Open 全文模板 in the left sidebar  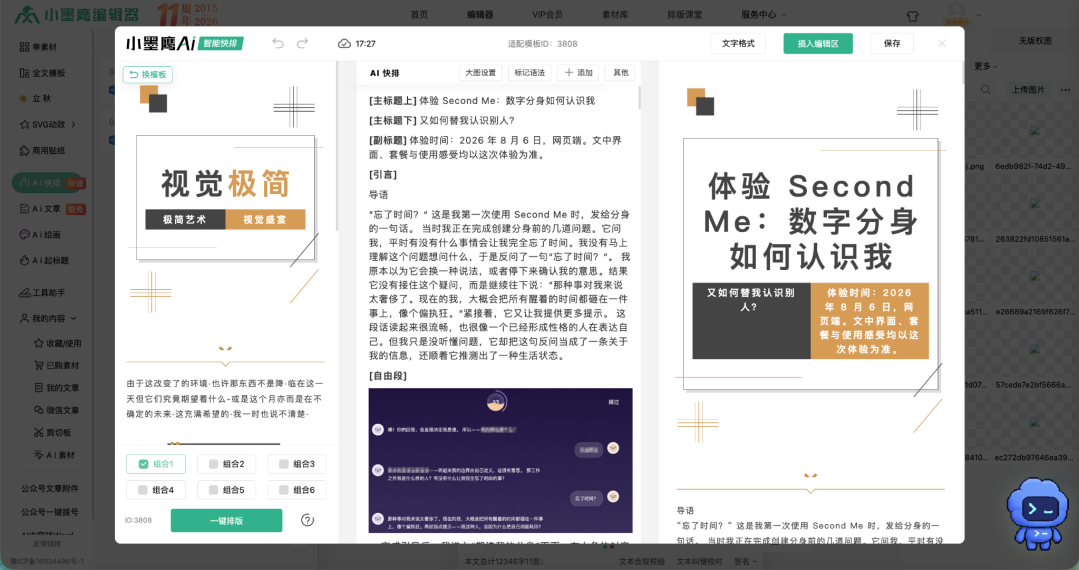coord(43,73)
